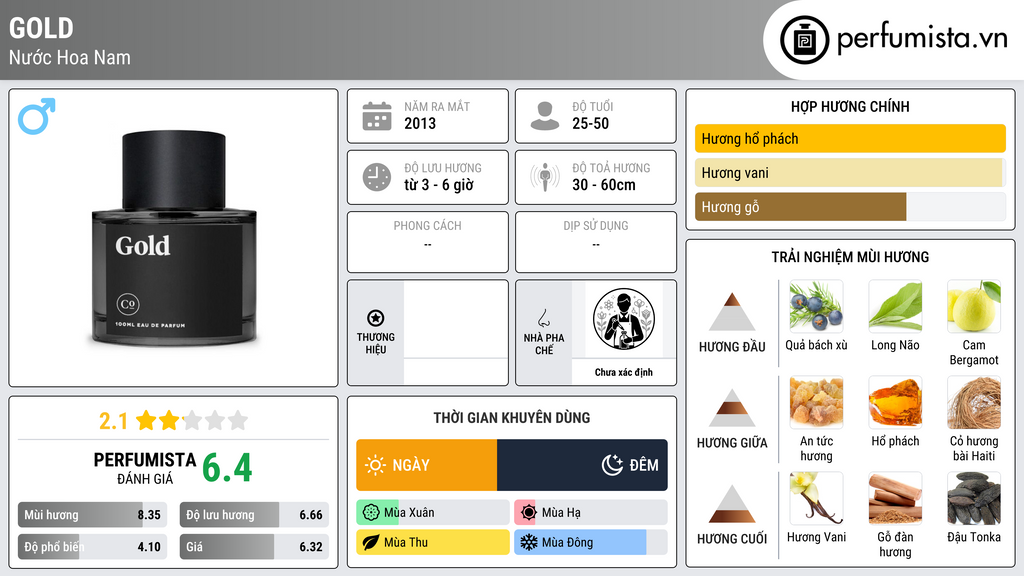Click the Dịp sử dụng card

pyautogui.click(x=596, y=242)
